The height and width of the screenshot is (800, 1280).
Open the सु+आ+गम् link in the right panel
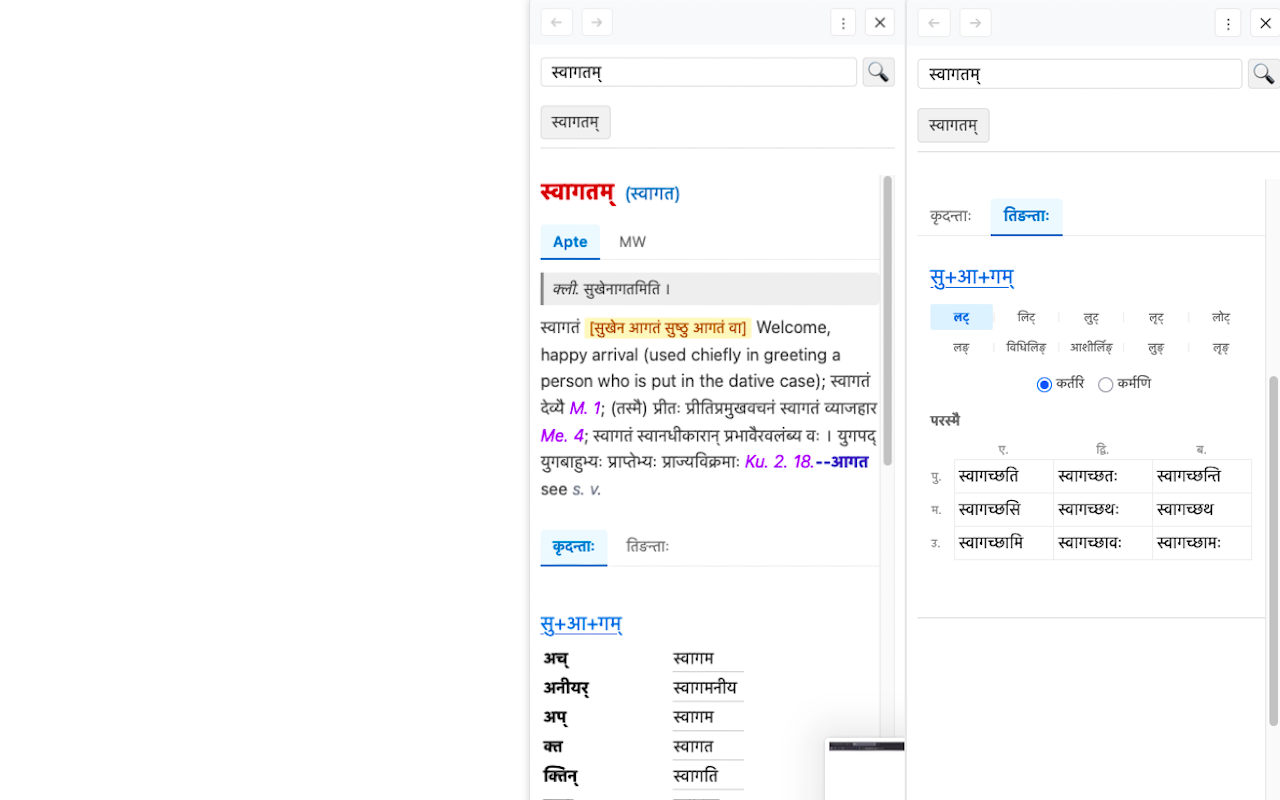click(972, 277)
